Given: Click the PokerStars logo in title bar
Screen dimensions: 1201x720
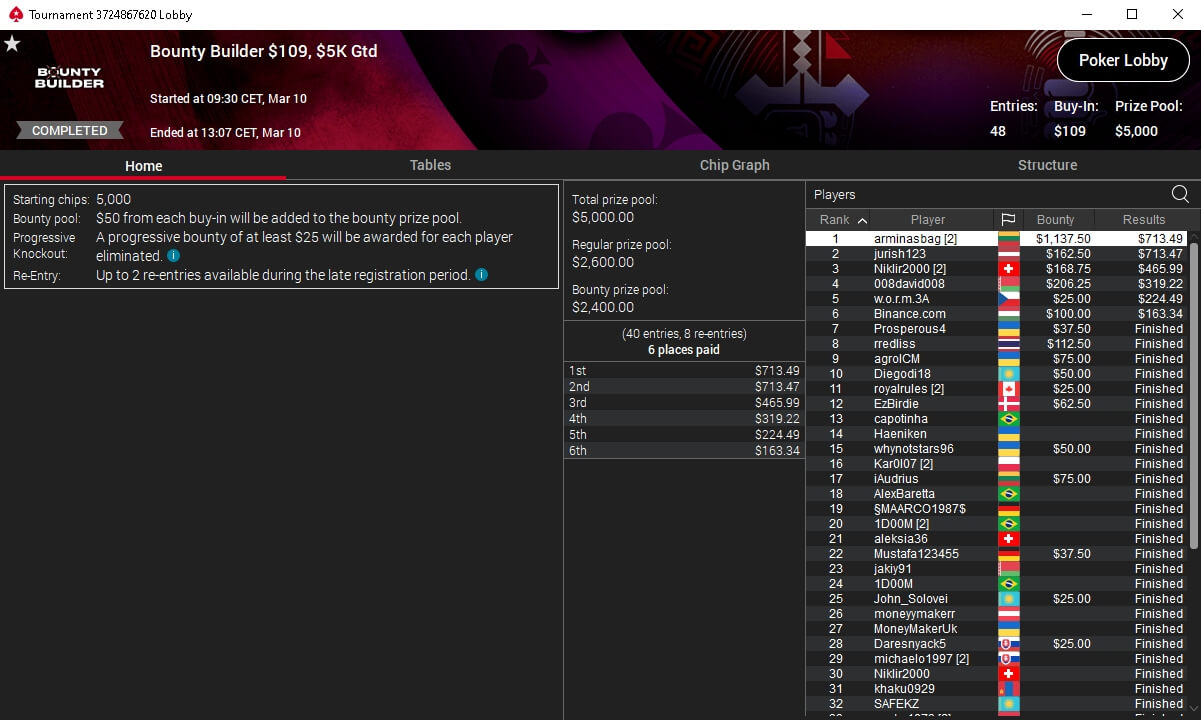Looking at the screenshot, I should 13,14.
